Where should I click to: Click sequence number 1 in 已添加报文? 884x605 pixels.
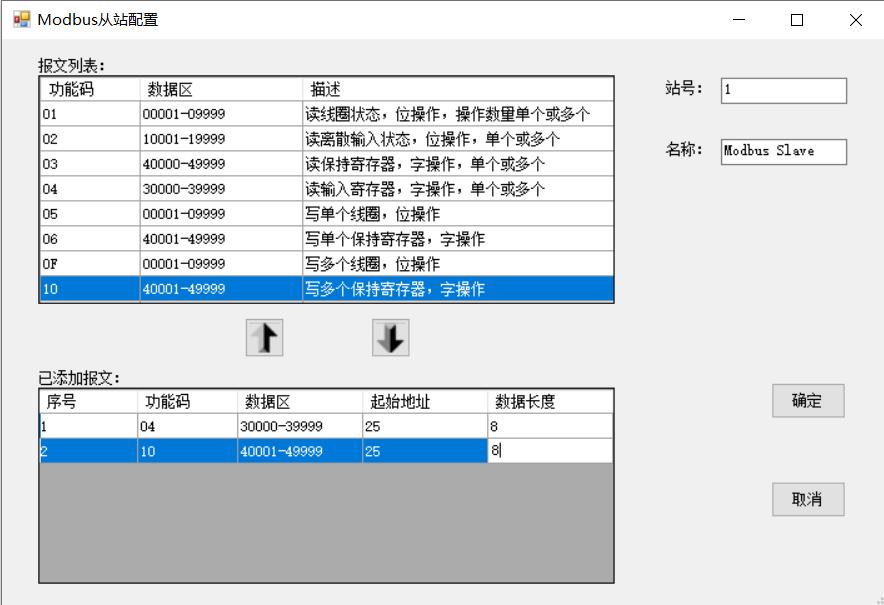click(x=89, y=426)
